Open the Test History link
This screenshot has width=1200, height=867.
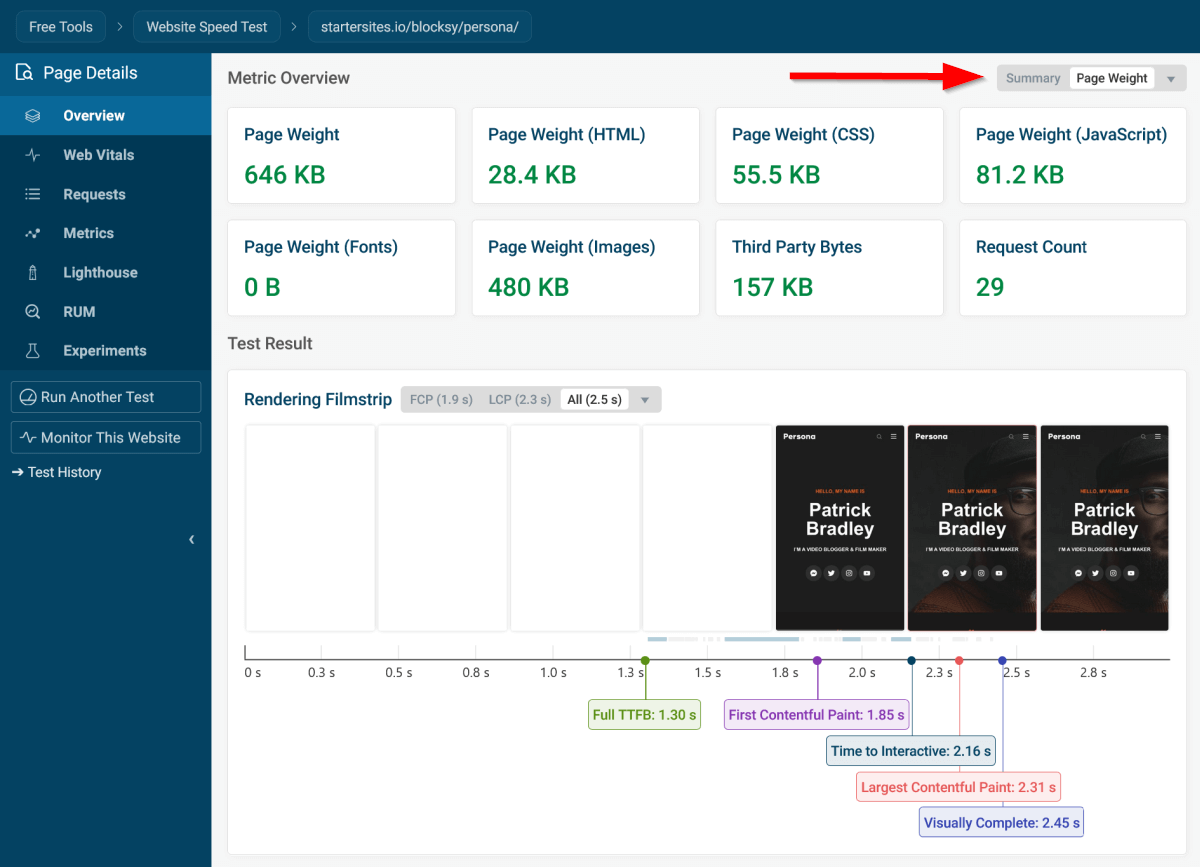coord(57,472)
